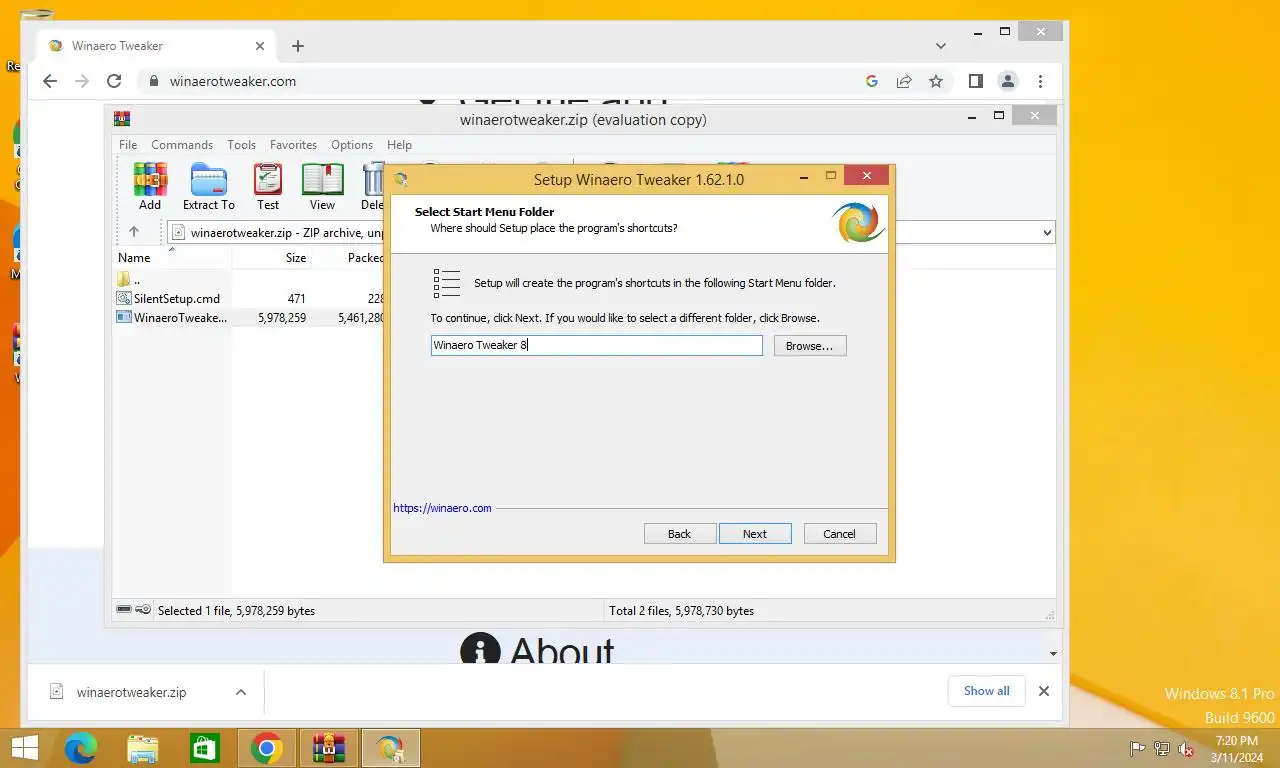Bookmark this page with star icon
1280x768 pixels.
pyautogui.click(x=936, y=81)
